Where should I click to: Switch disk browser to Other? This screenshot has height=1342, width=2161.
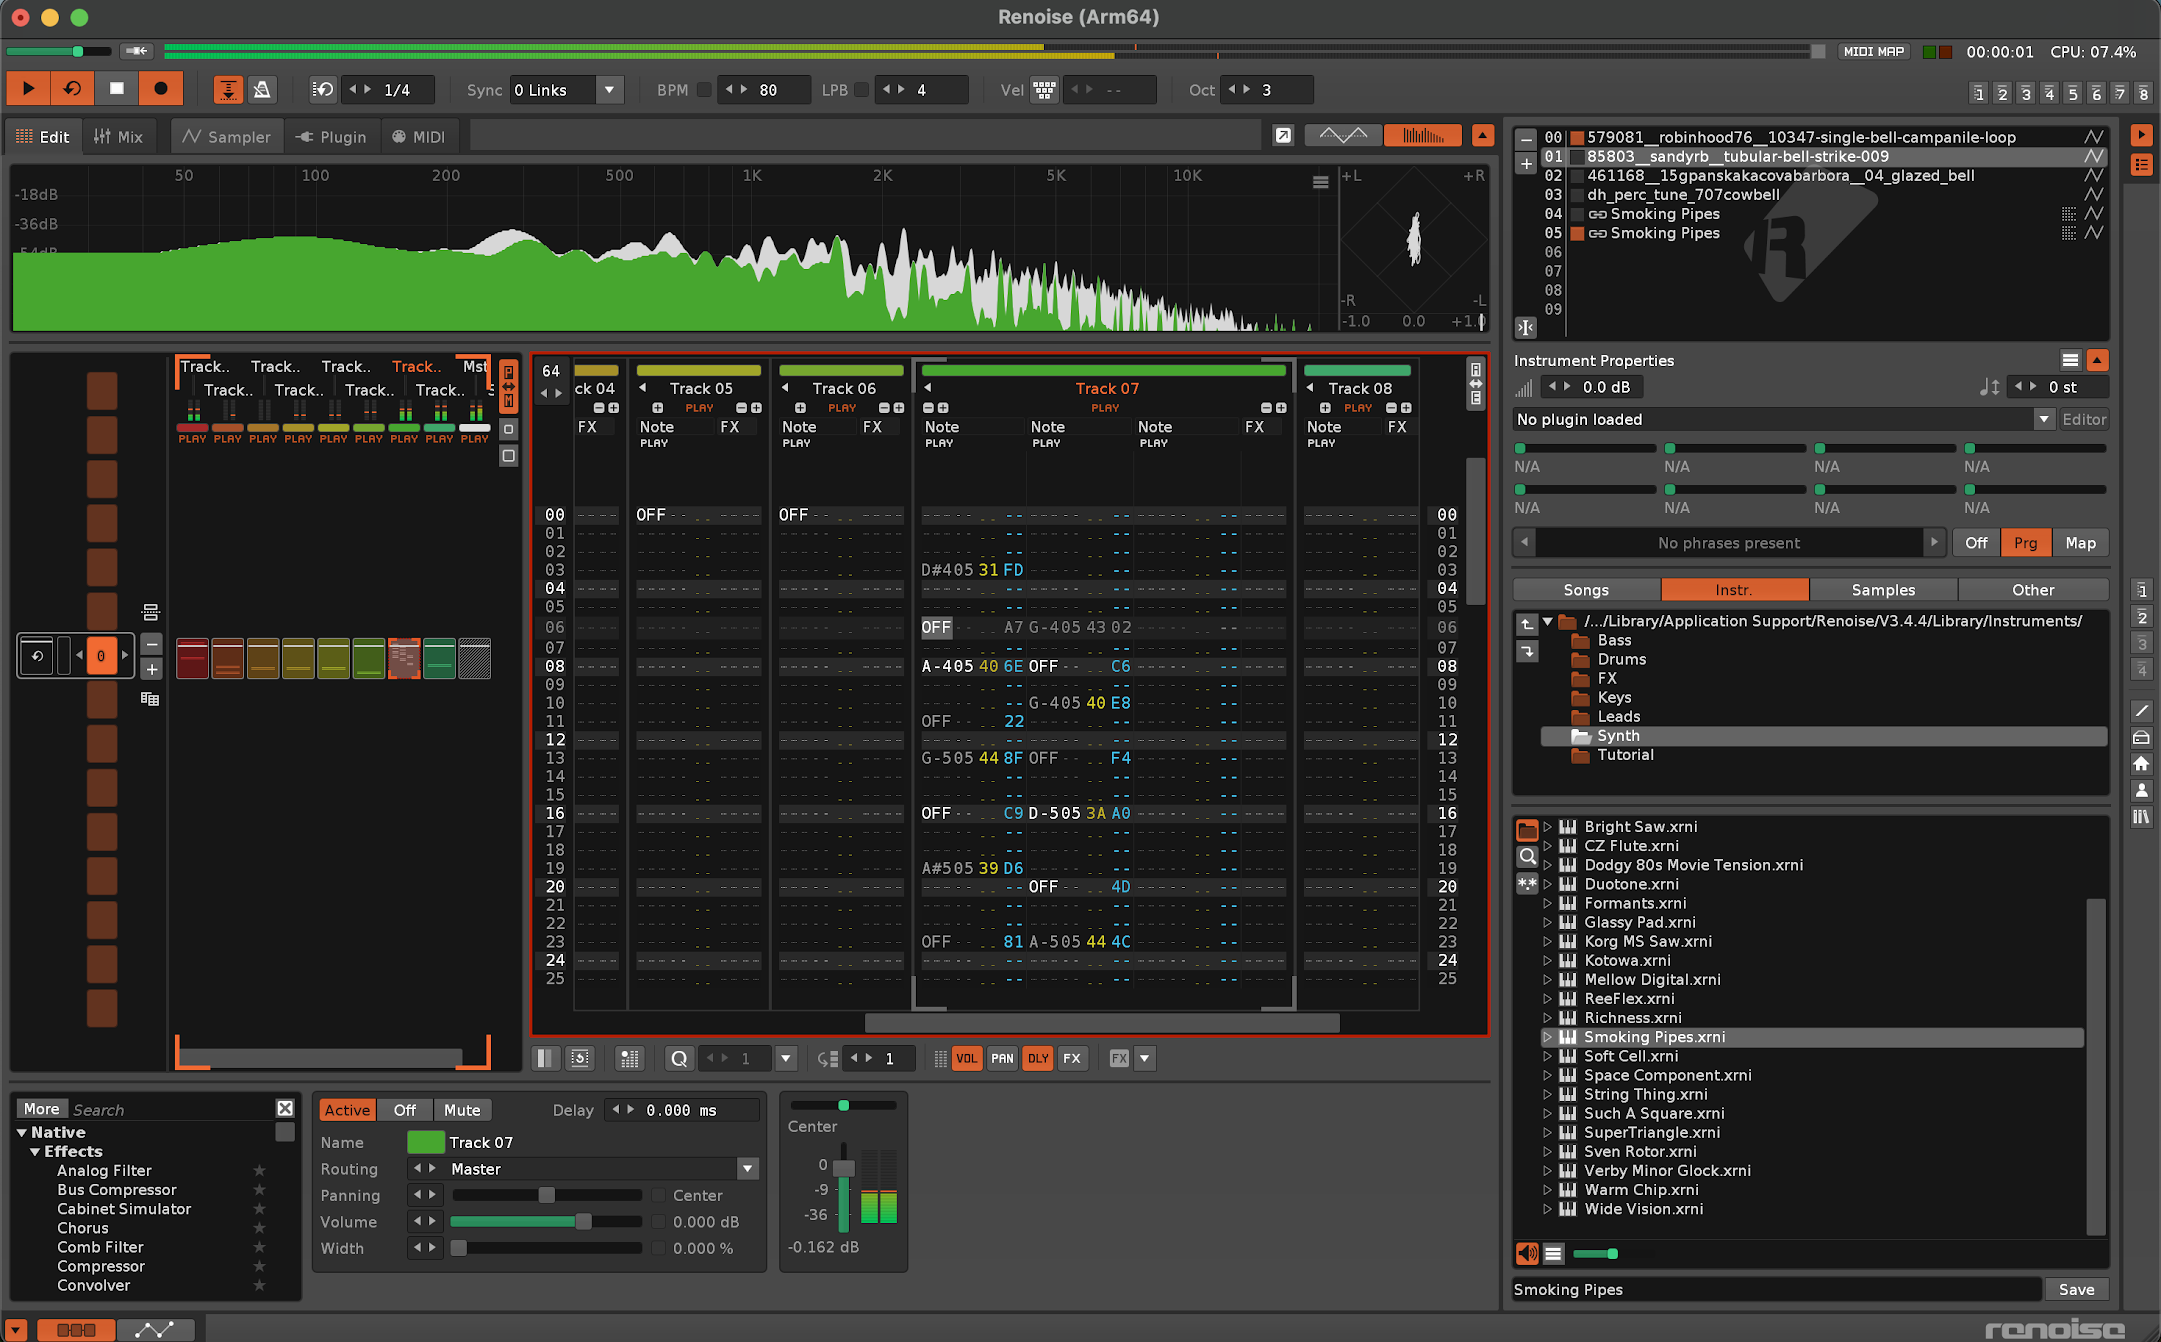click(x=2033, y=590)
